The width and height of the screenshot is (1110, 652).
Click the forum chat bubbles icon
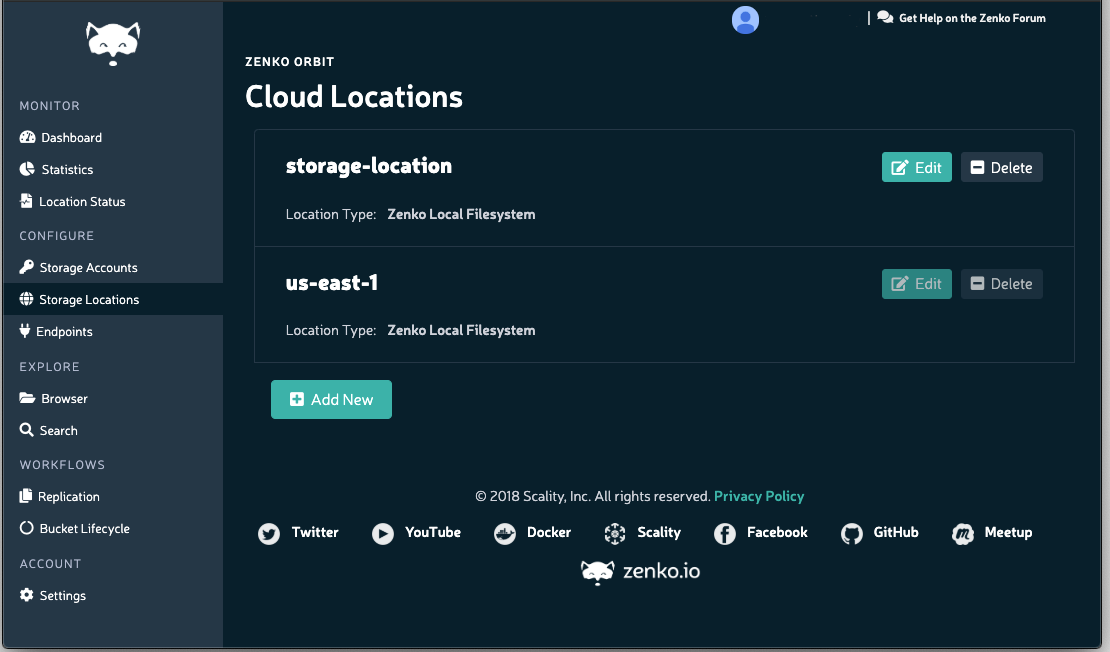click(x=885, y=18)
